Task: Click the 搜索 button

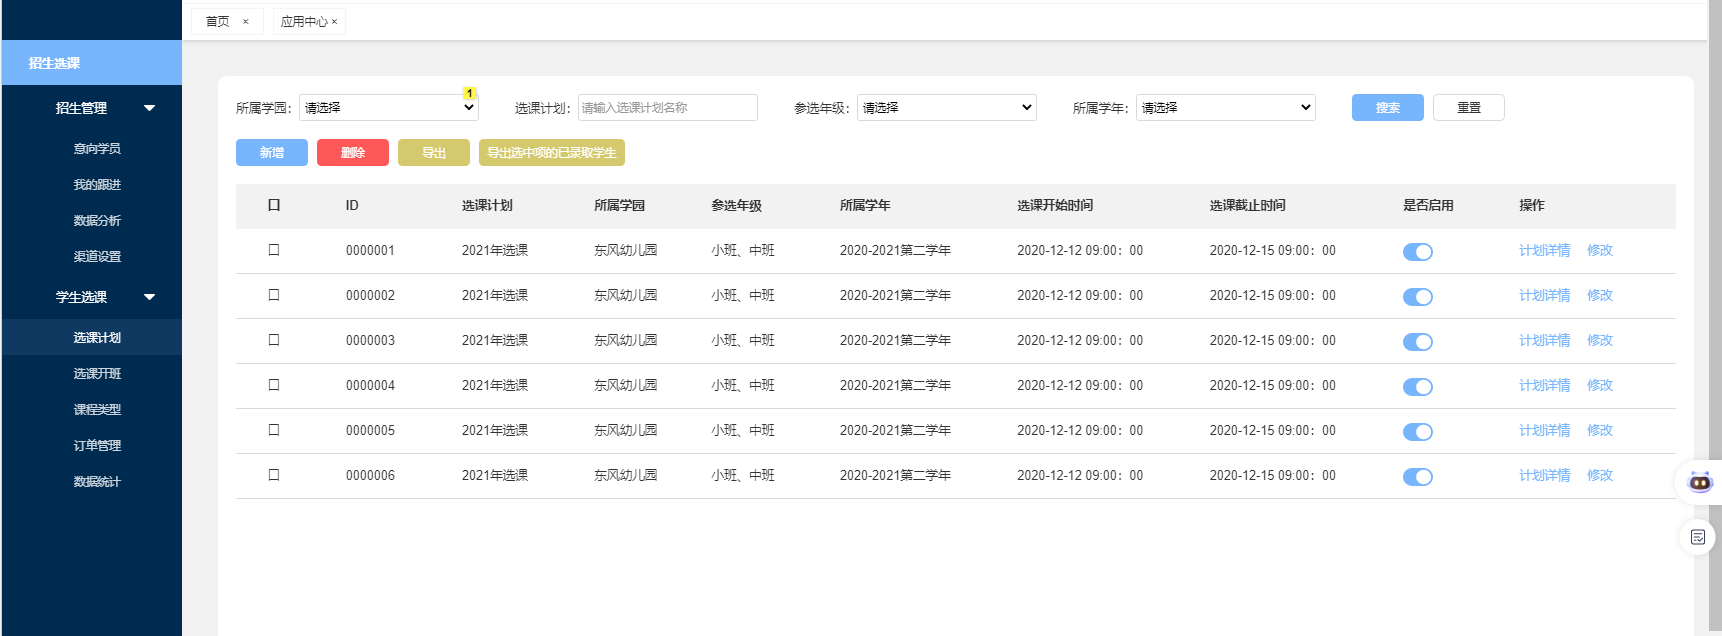Action: (1388, 107)
